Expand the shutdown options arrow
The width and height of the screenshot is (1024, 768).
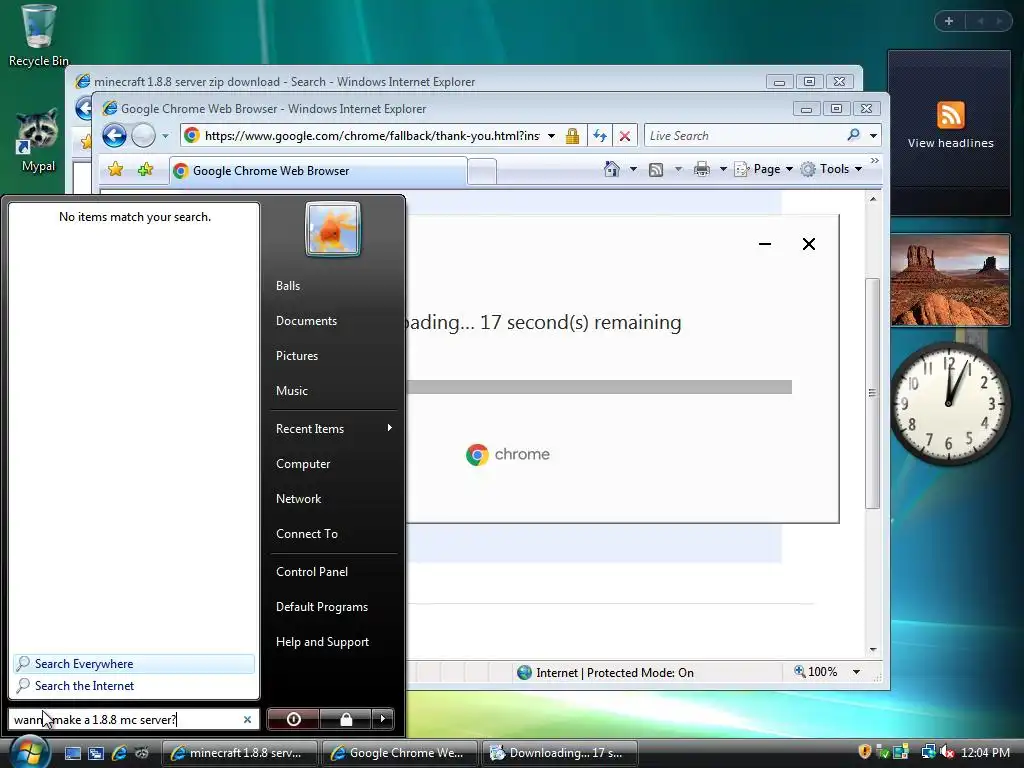click(383, 719)
